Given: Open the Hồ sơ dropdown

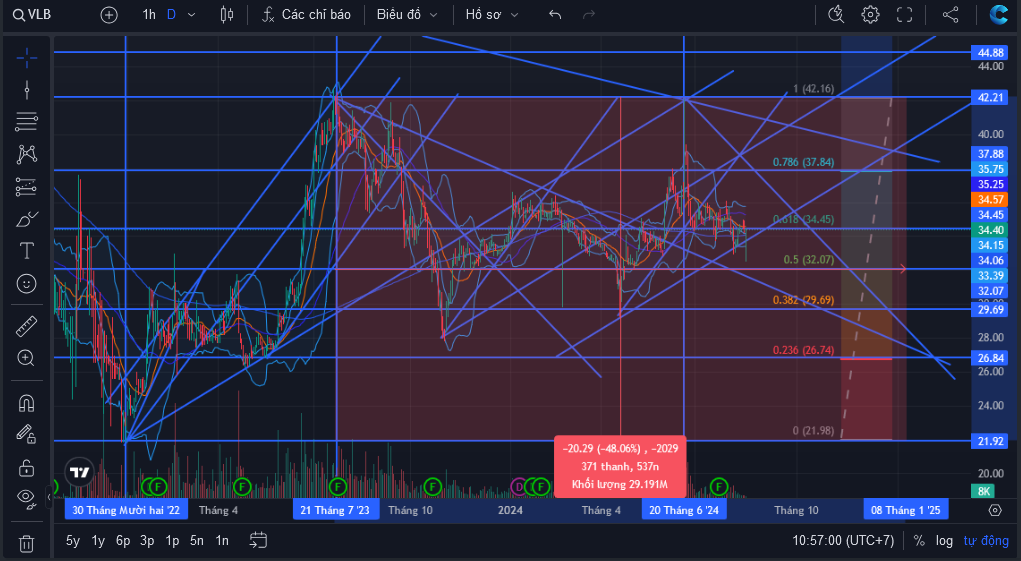Looking at the screenshot, I should coord(492,14).
